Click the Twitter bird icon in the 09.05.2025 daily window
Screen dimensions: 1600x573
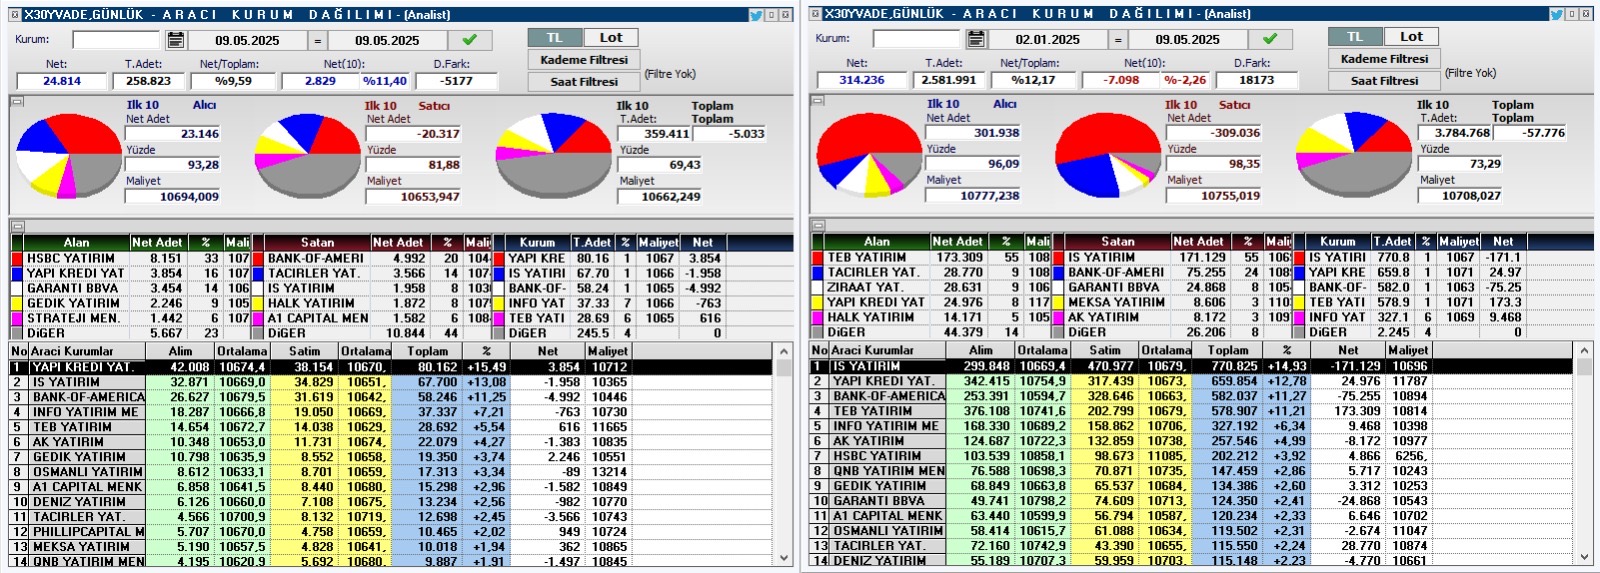click(x=755, y=14)
